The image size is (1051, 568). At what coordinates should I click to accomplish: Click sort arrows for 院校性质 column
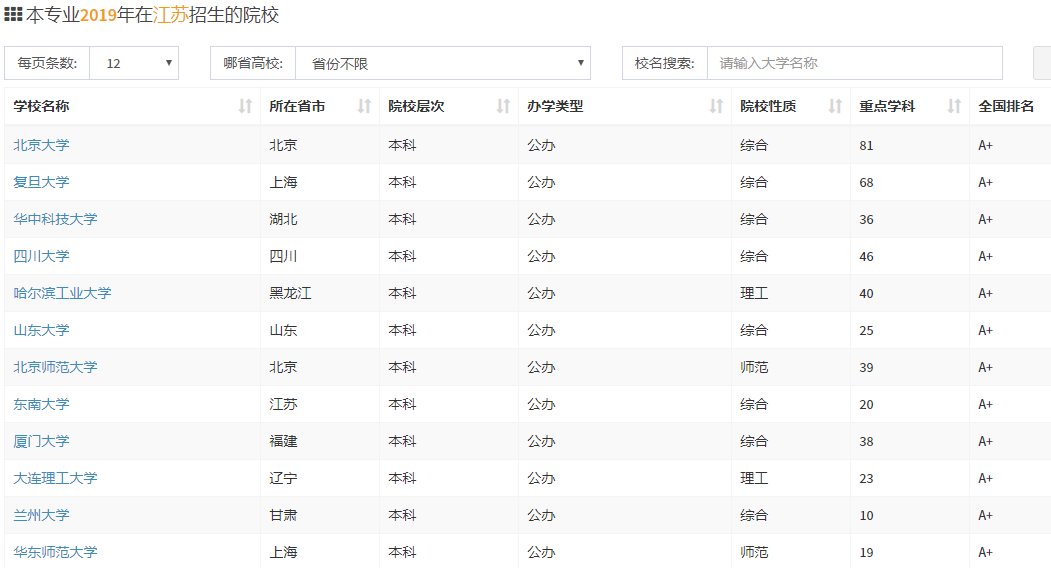point(835,106)
